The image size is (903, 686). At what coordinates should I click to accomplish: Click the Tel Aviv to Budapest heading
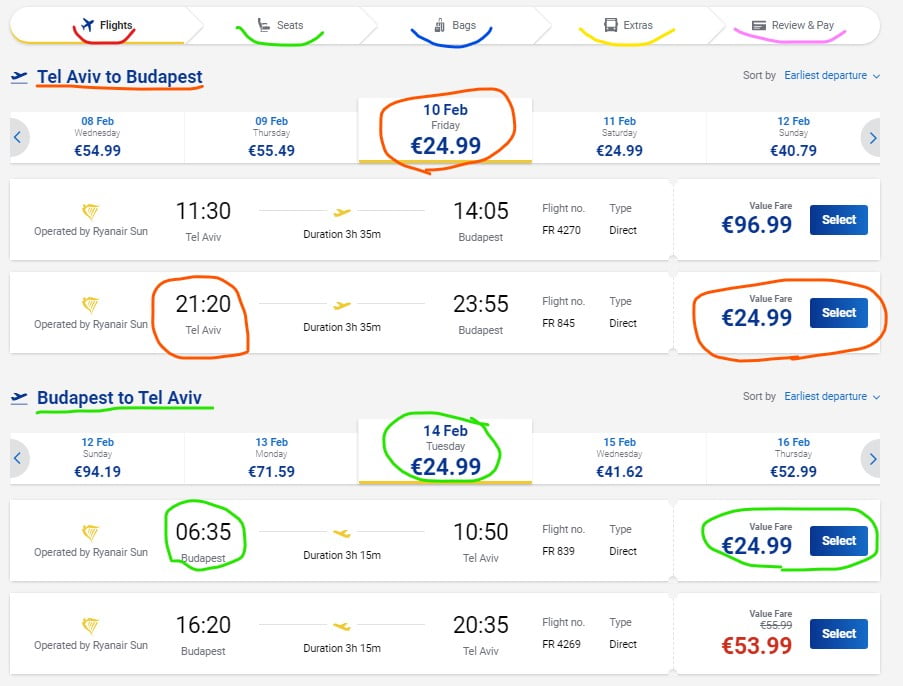click(x=119, y=77)
